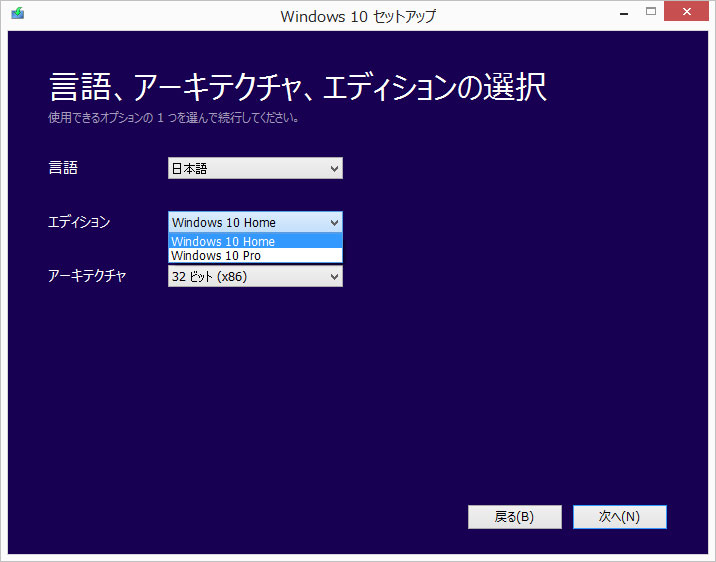This screenshot has height=562, width=716.
Task: Collapse the エディション combo box showing Windows 10 Home
Action: (x=255, y=222)
